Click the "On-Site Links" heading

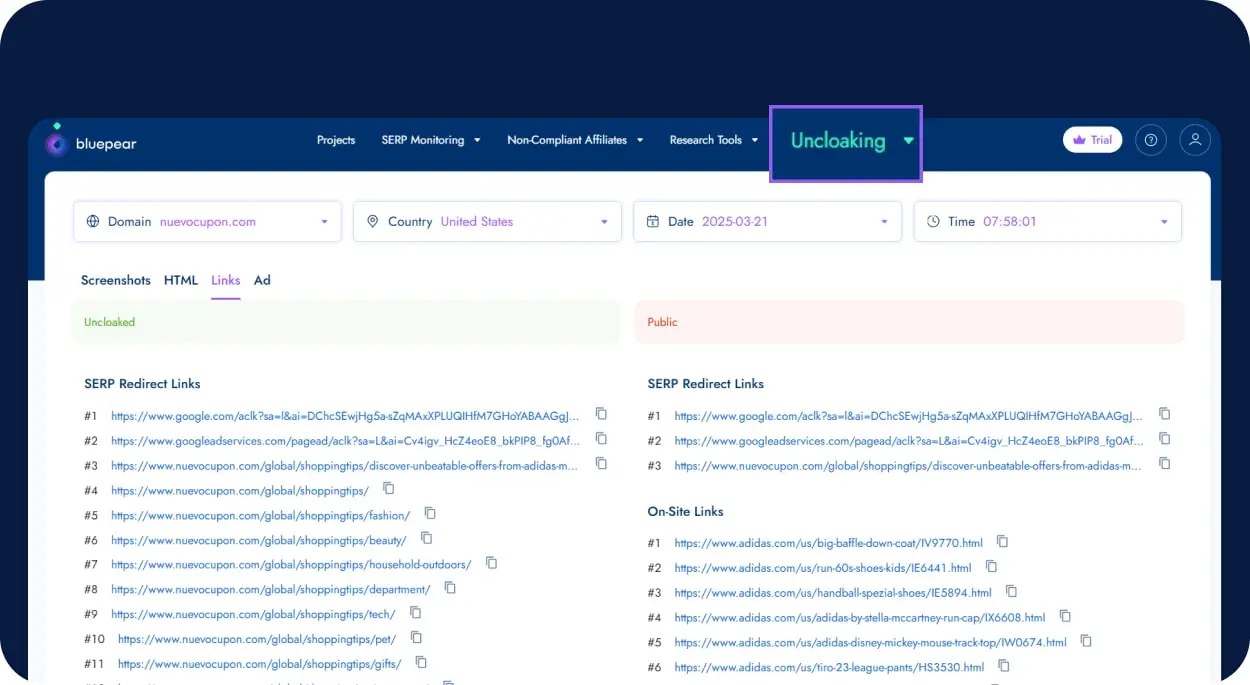685,511
